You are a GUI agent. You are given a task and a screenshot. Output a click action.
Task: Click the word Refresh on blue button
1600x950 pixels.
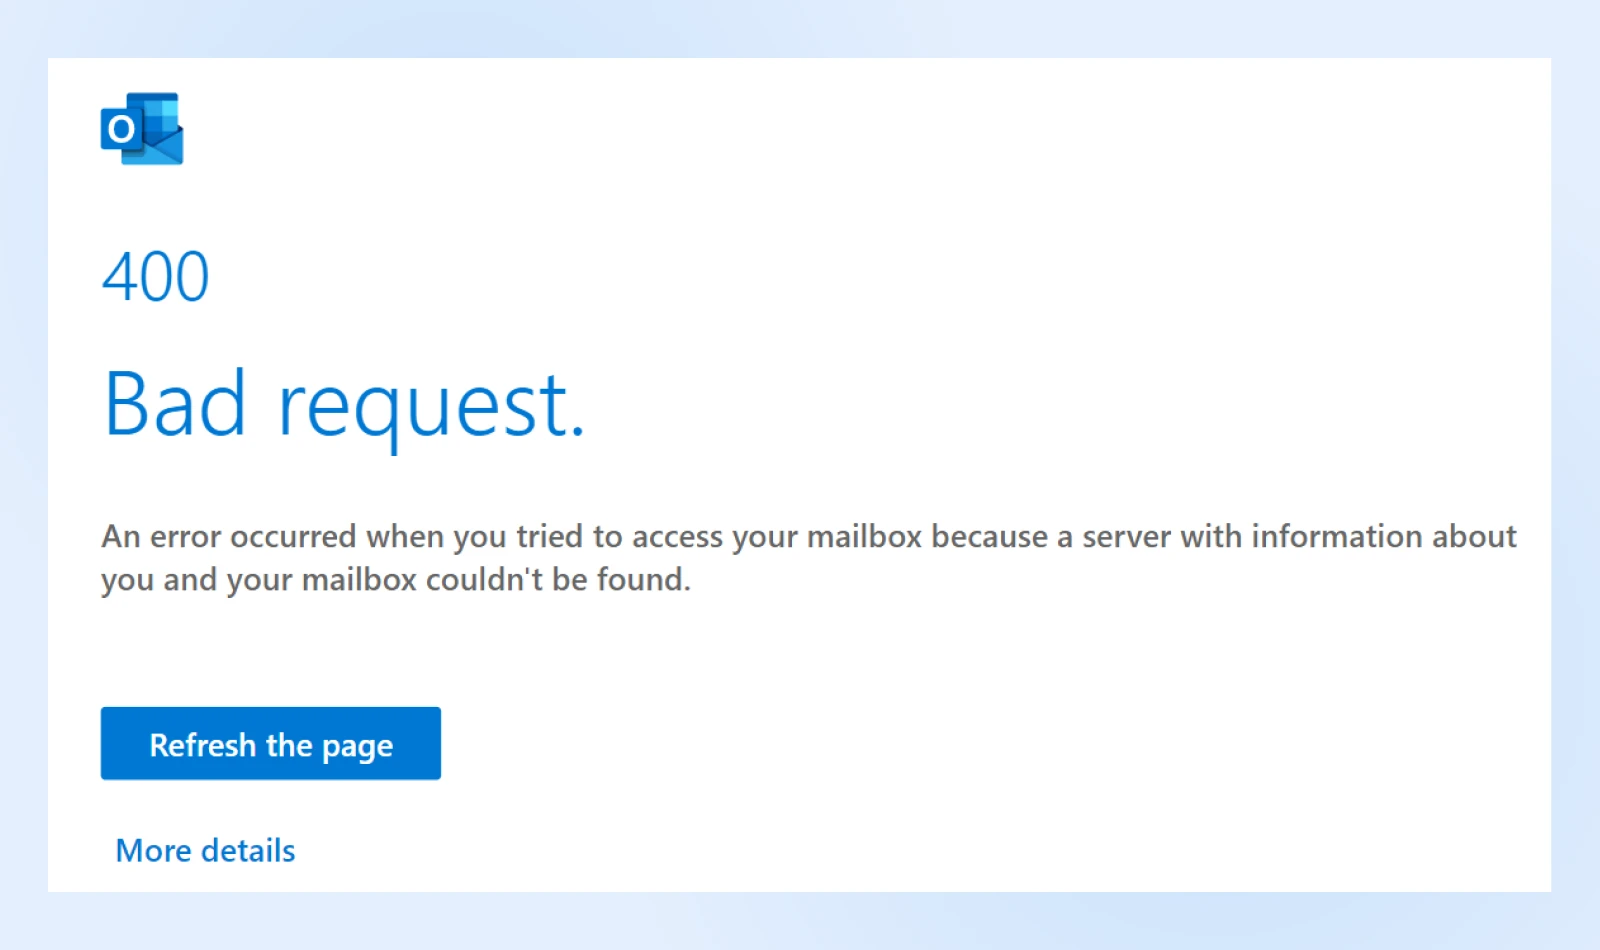[203, 745]
